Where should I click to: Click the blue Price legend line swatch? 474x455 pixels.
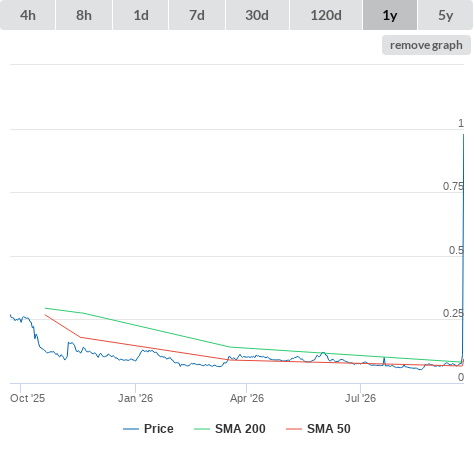tap(131, 429)
